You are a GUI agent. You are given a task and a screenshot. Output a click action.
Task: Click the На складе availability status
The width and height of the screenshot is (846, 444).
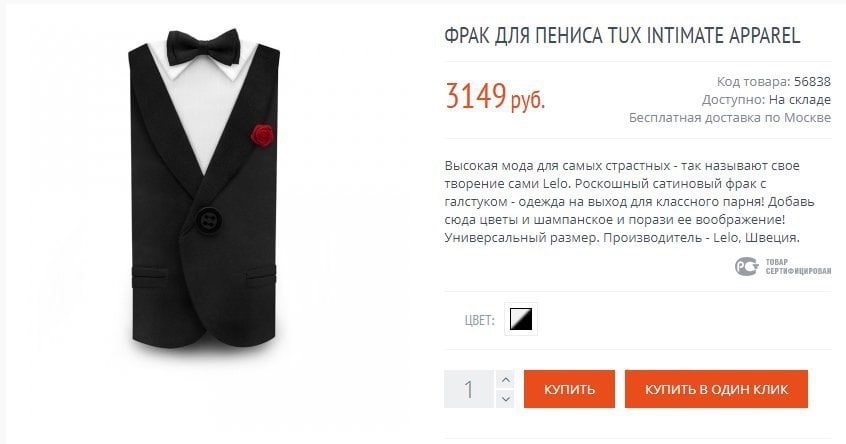coord(800,100)
